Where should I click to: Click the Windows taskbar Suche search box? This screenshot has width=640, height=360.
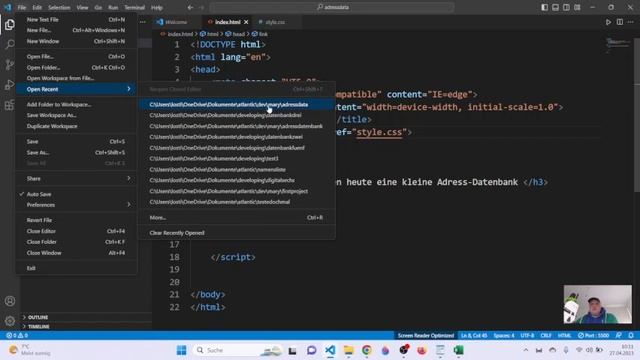click(x=238, y=350)
